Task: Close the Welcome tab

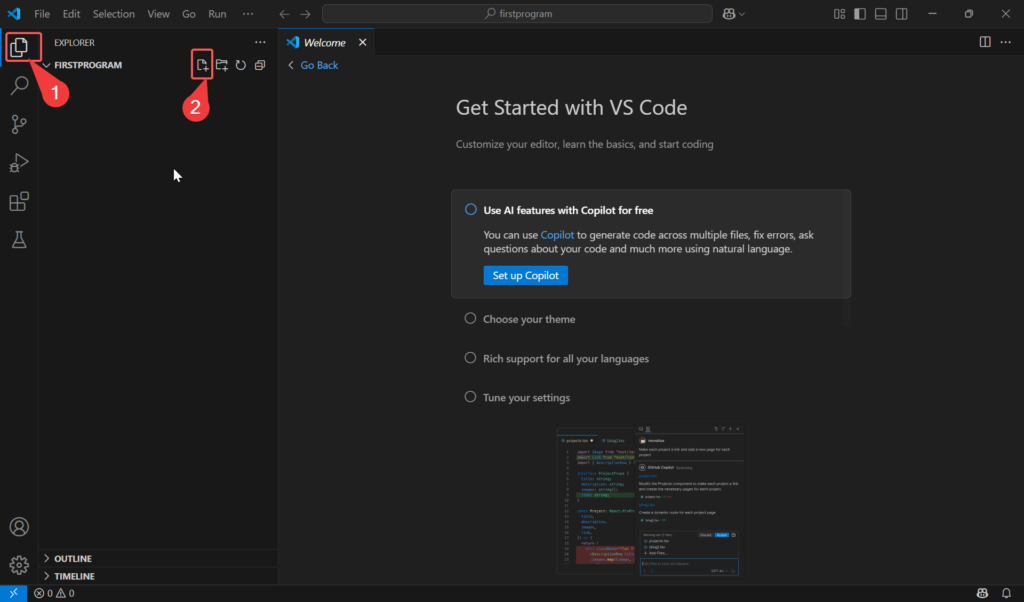Action: tap(362, 42)
